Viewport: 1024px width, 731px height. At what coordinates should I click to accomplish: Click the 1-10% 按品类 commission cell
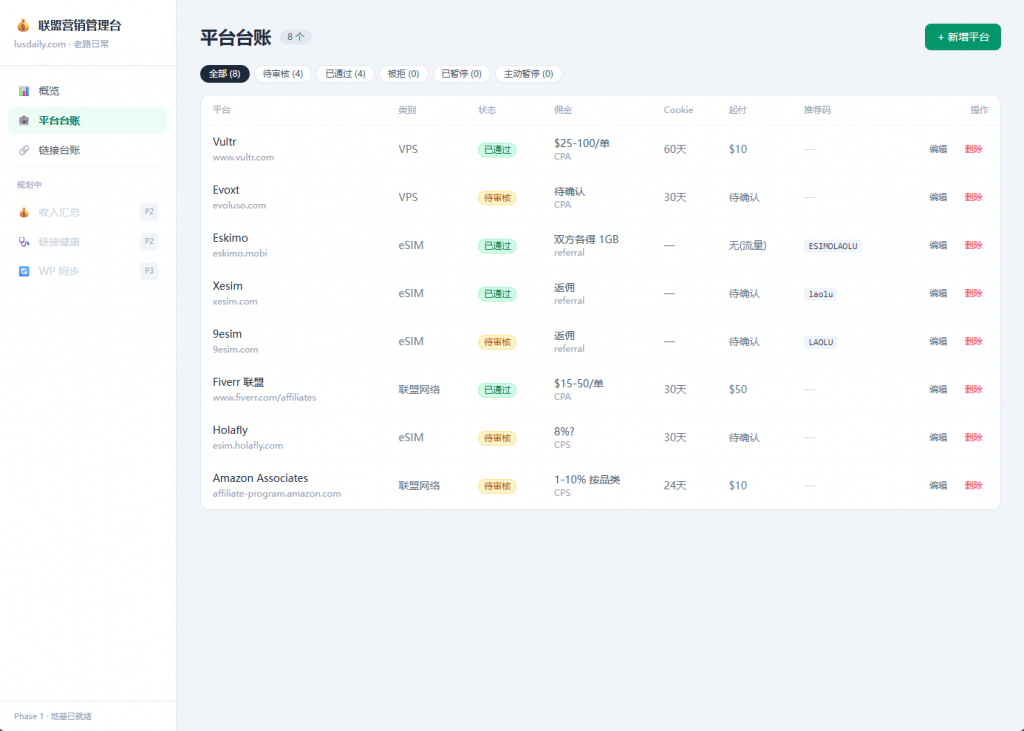[x=586, y=479]
